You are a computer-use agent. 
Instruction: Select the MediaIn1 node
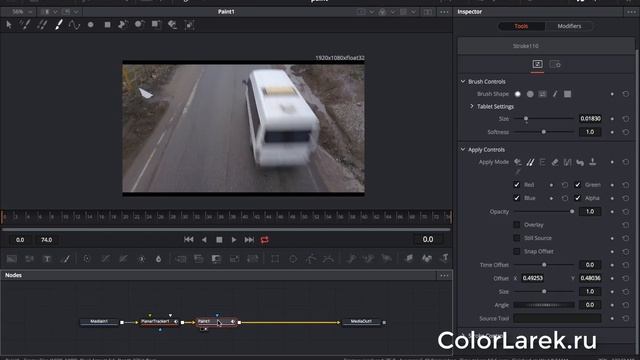tap(99, 322)
